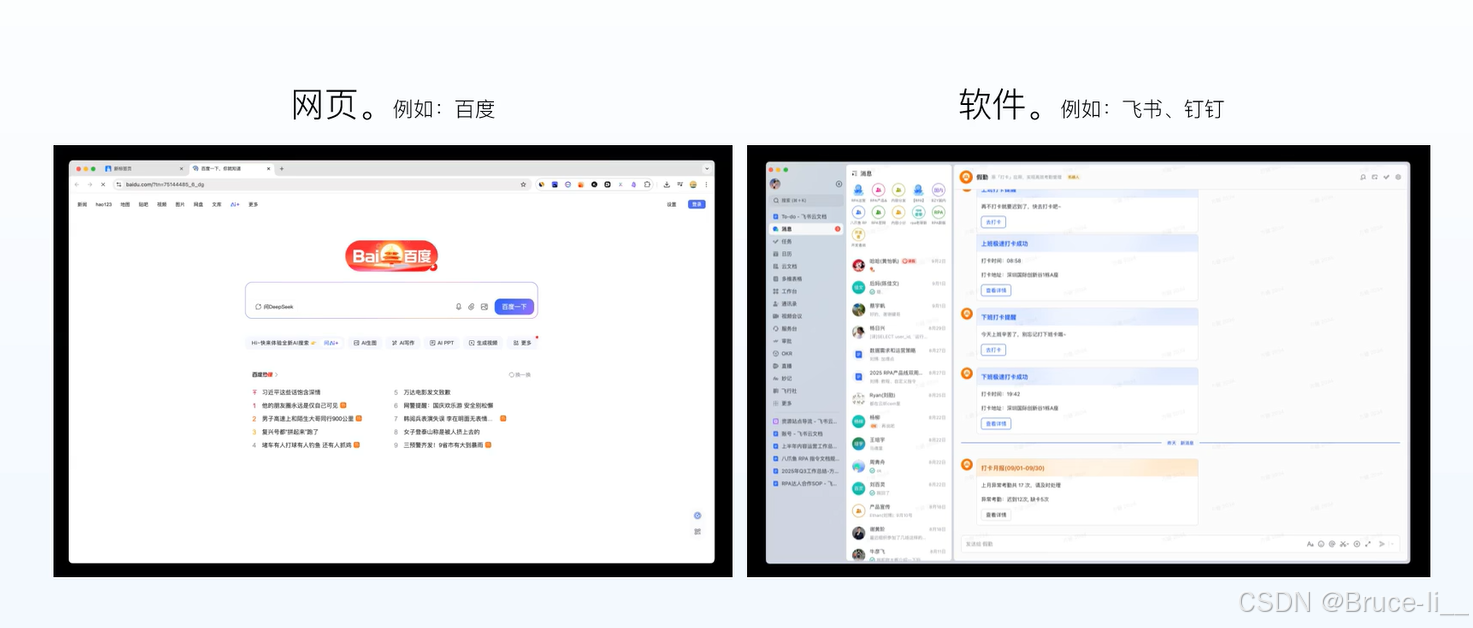1473x628 pixels.
Task: Click the circled plus icon in message box
Action: [1357, 544]
